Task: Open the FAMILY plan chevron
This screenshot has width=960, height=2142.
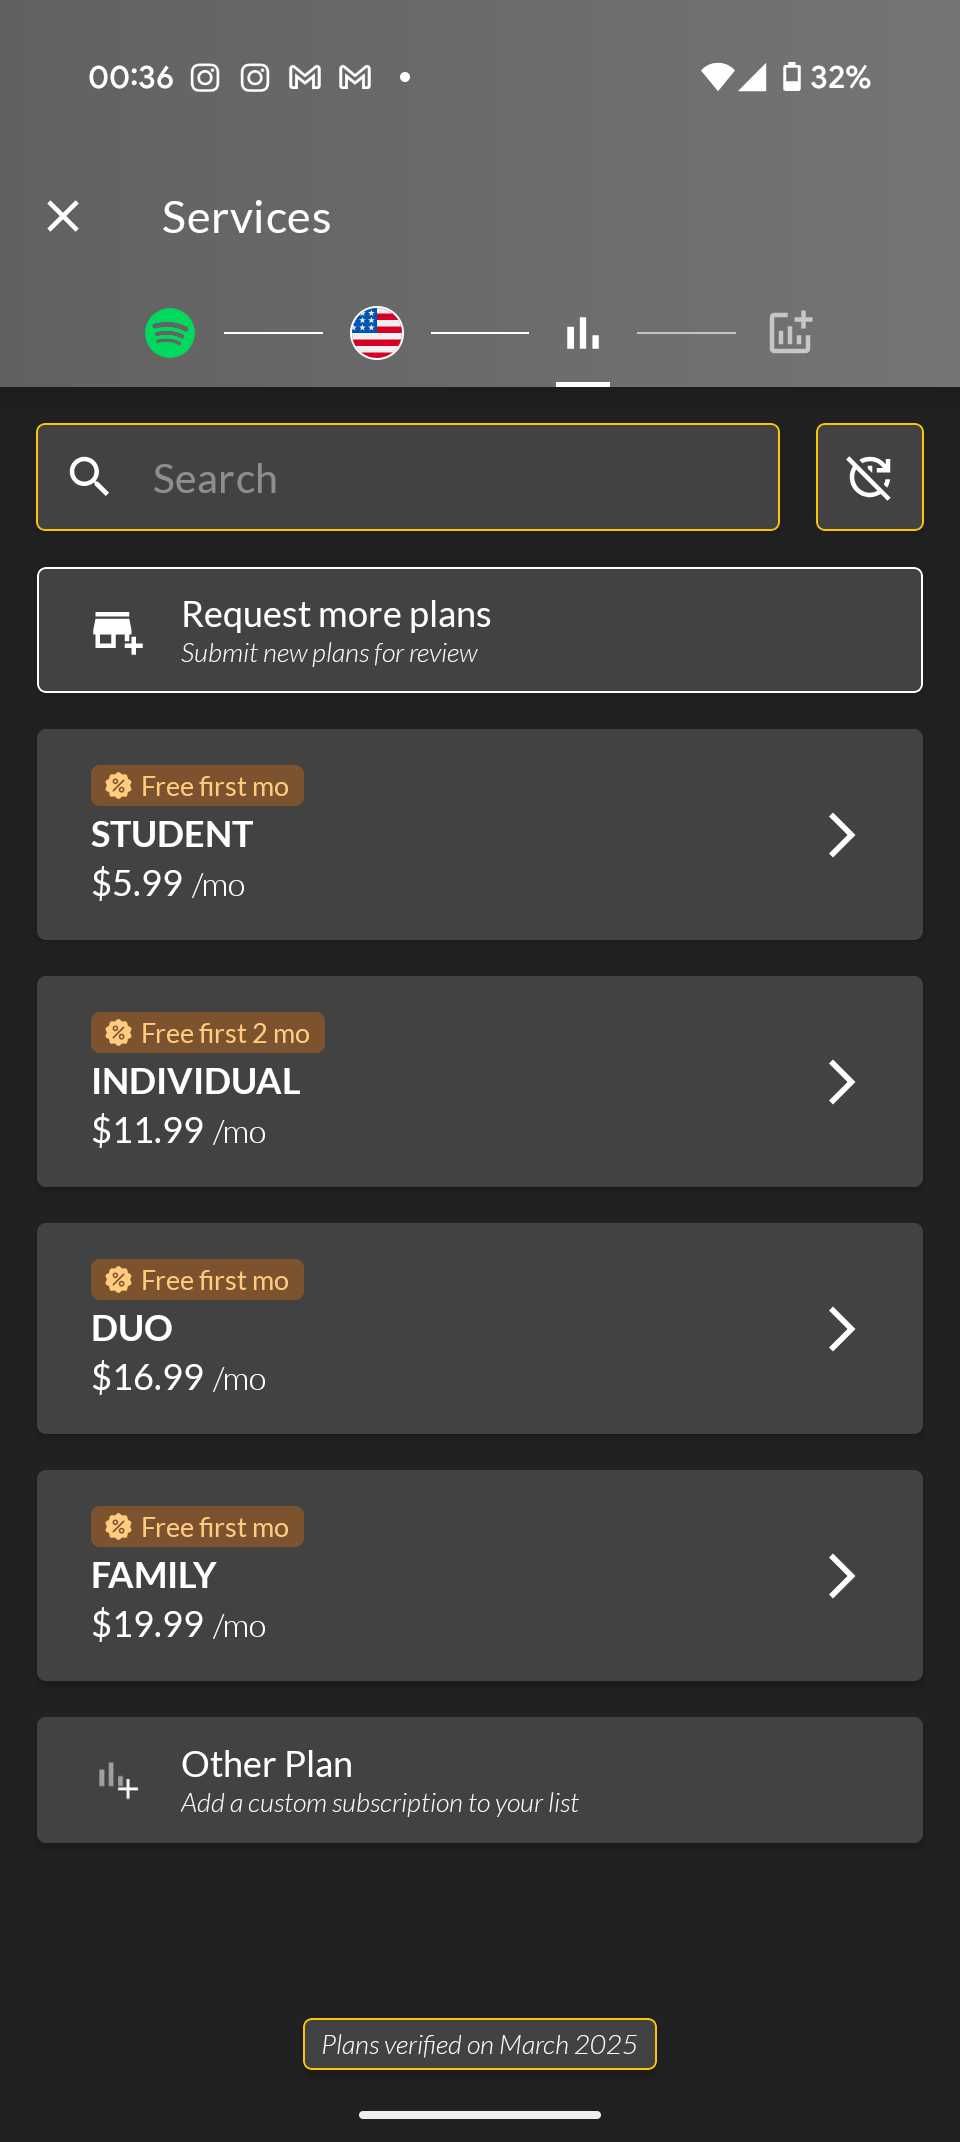Action: click(x=842, y=1576)
